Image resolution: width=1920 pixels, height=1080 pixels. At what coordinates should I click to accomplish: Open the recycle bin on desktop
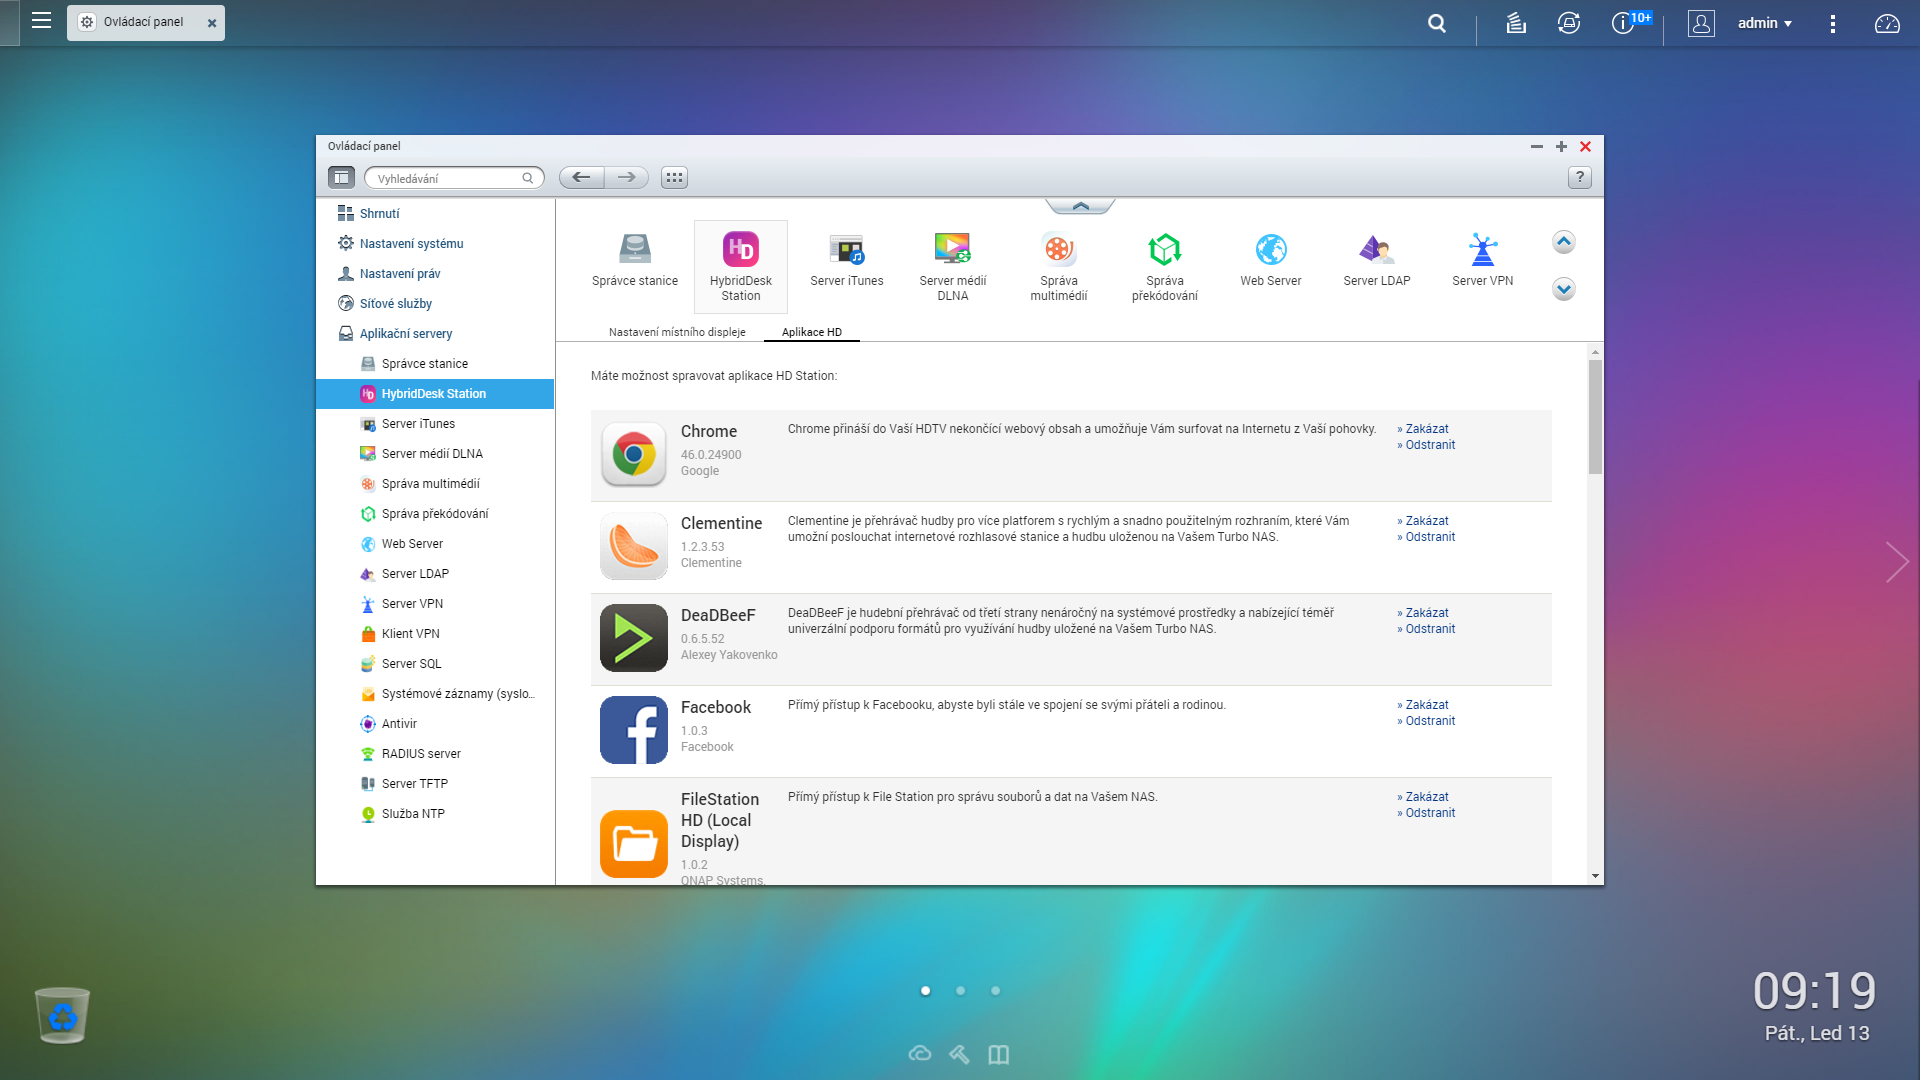point(62,1016)
